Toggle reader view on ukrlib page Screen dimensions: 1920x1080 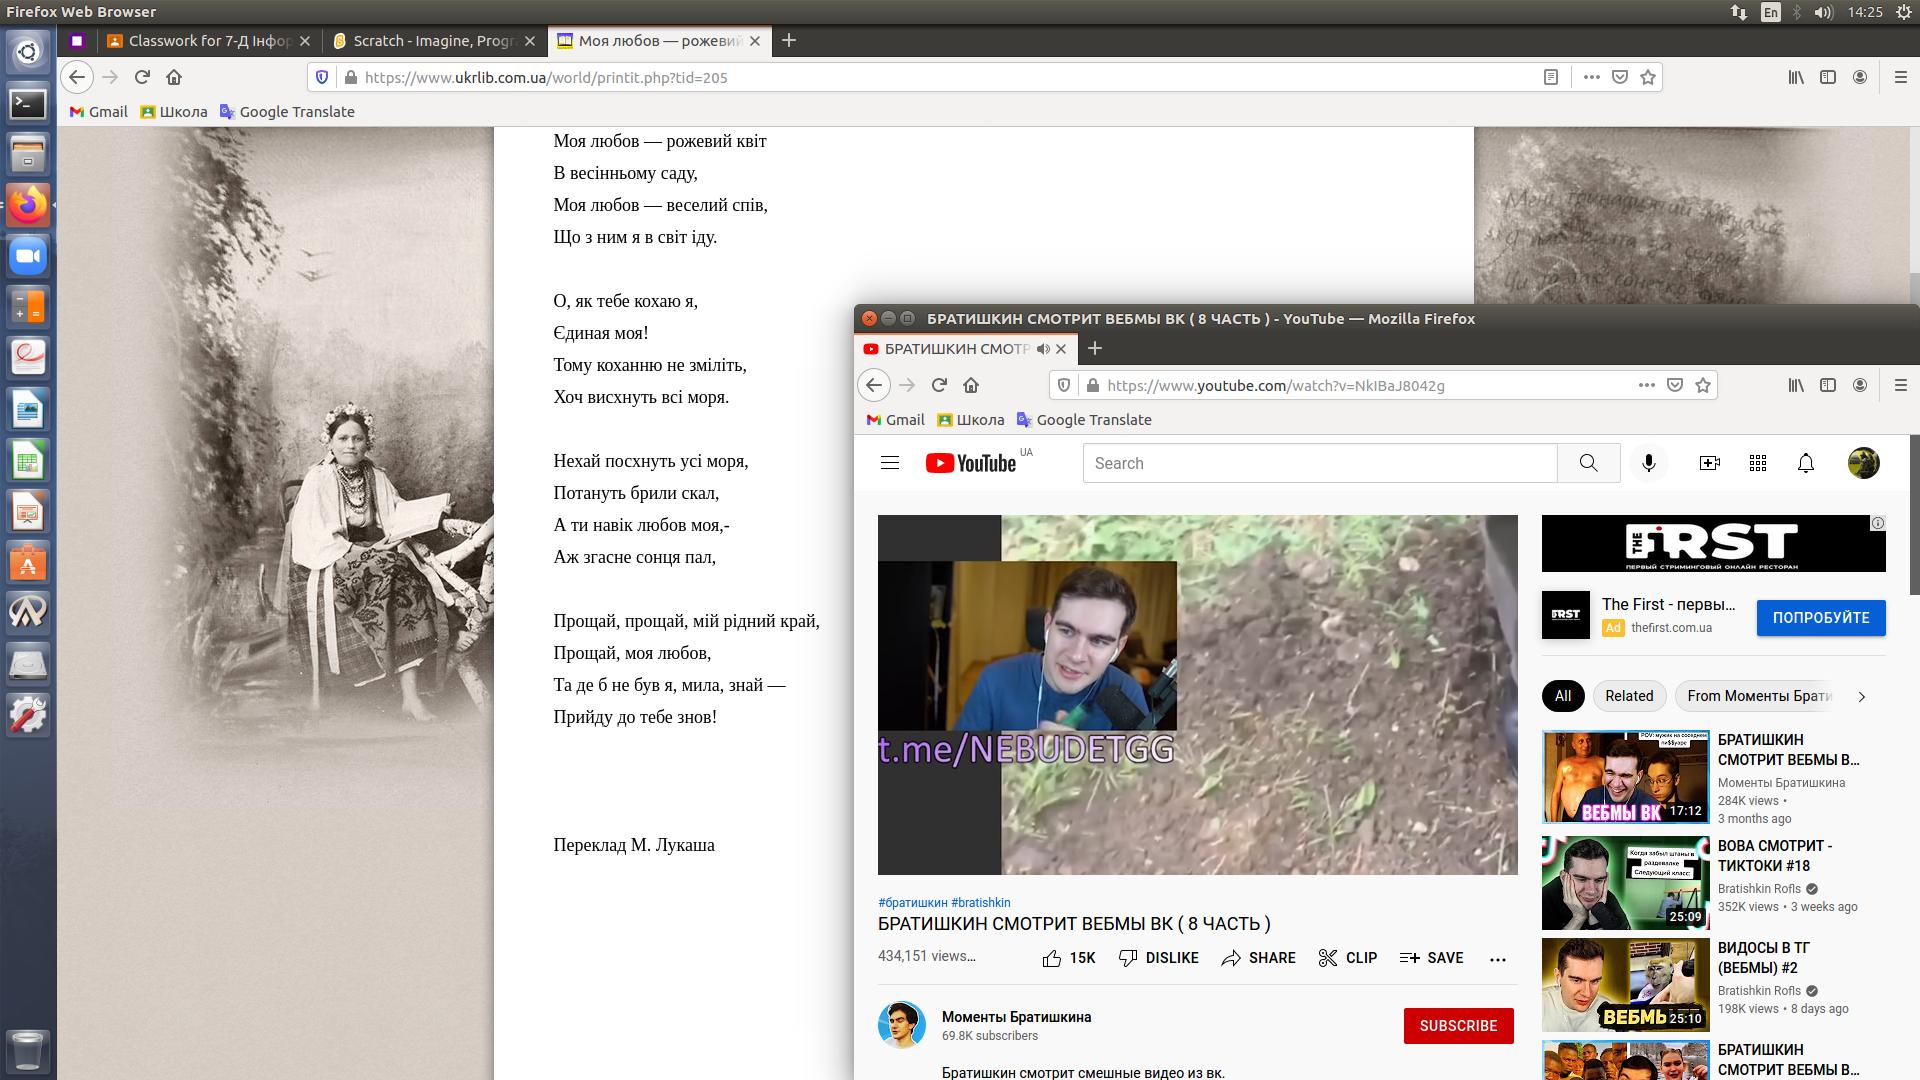tap(1551, 77)
